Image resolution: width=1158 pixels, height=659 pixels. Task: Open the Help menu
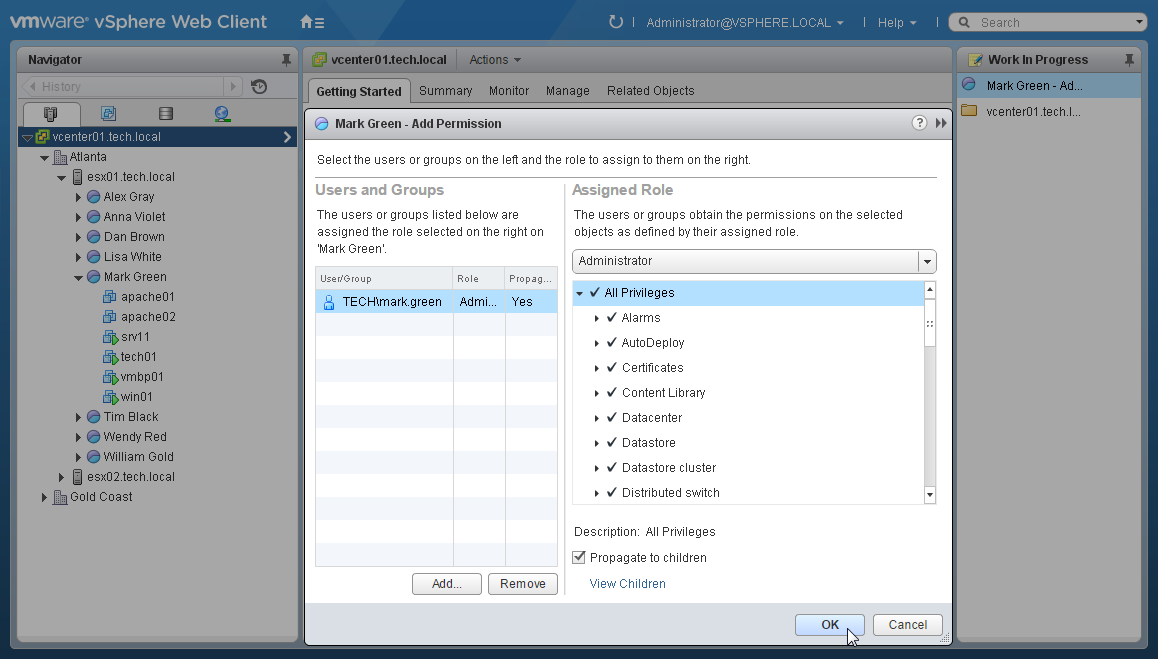897,23
